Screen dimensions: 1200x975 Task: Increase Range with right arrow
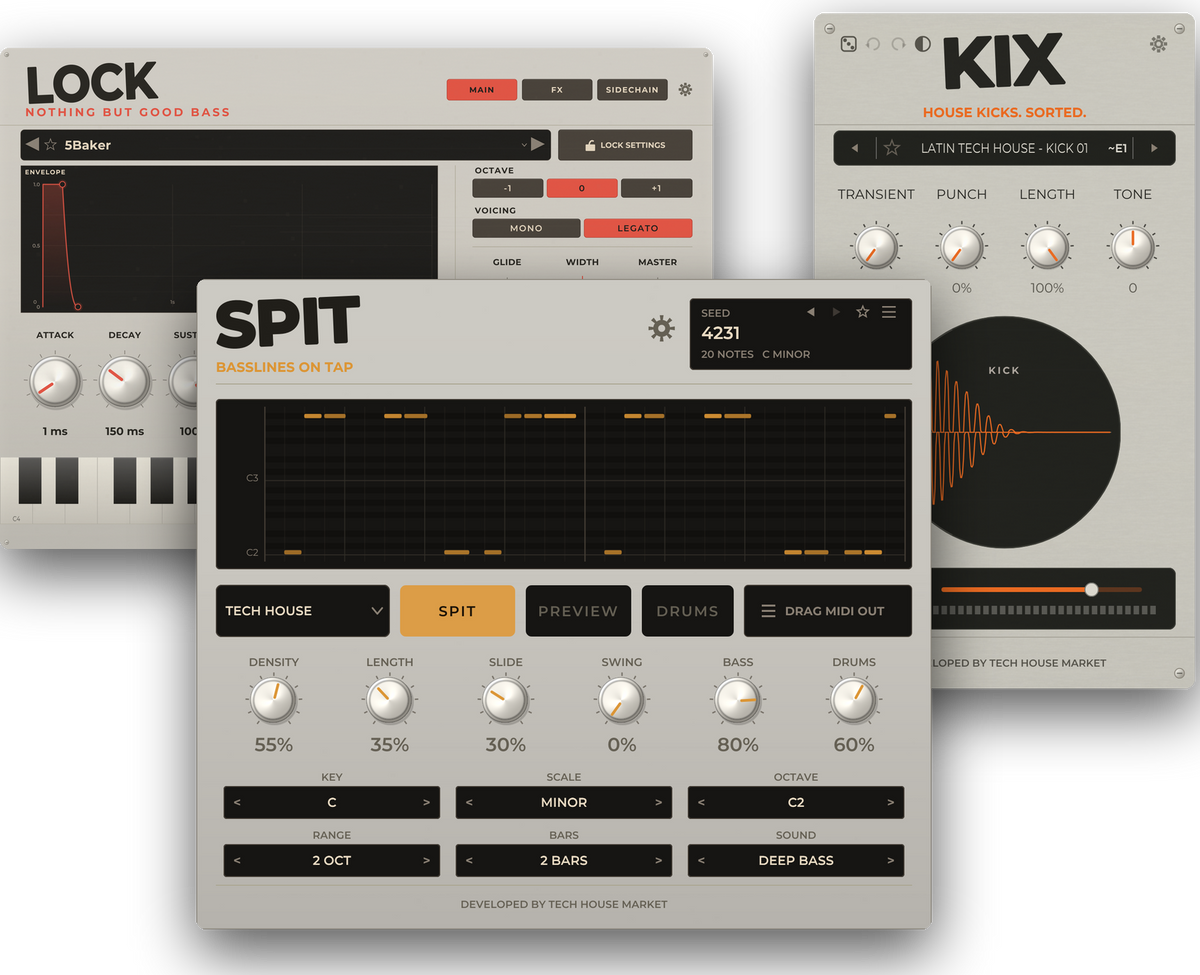(426, 860)
